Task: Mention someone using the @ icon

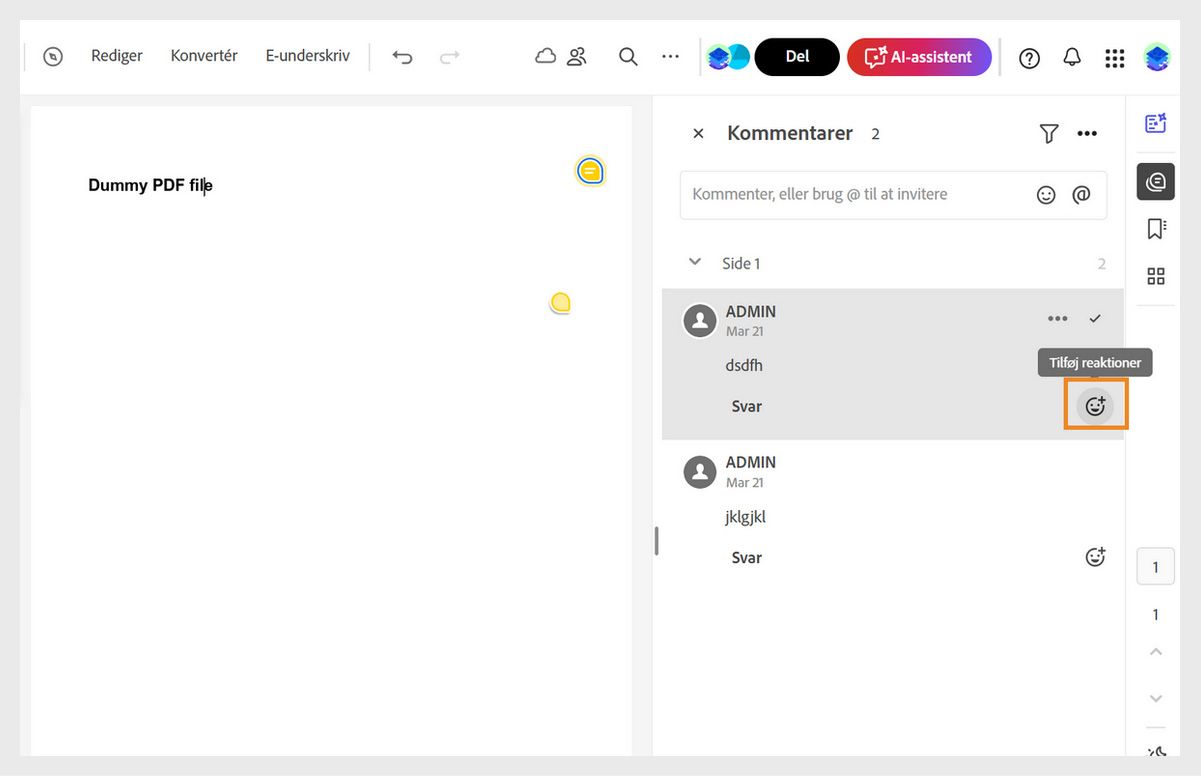Action: click(x=1081, y=194)
